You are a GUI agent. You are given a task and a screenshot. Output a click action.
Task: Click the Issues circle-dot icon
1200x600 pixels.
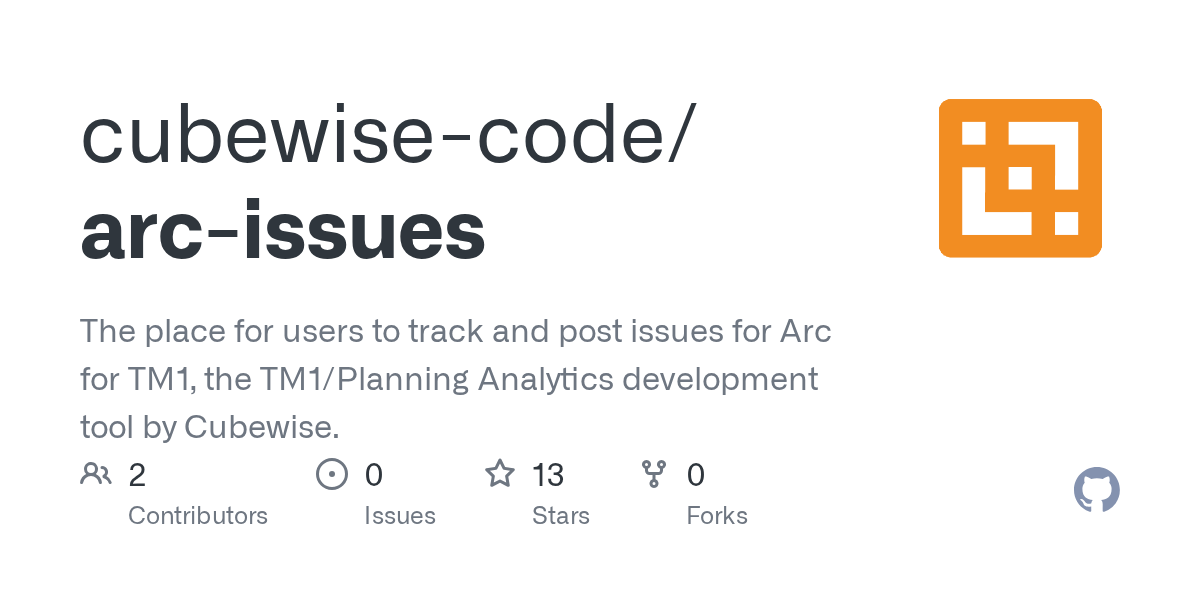pos(331,473)
